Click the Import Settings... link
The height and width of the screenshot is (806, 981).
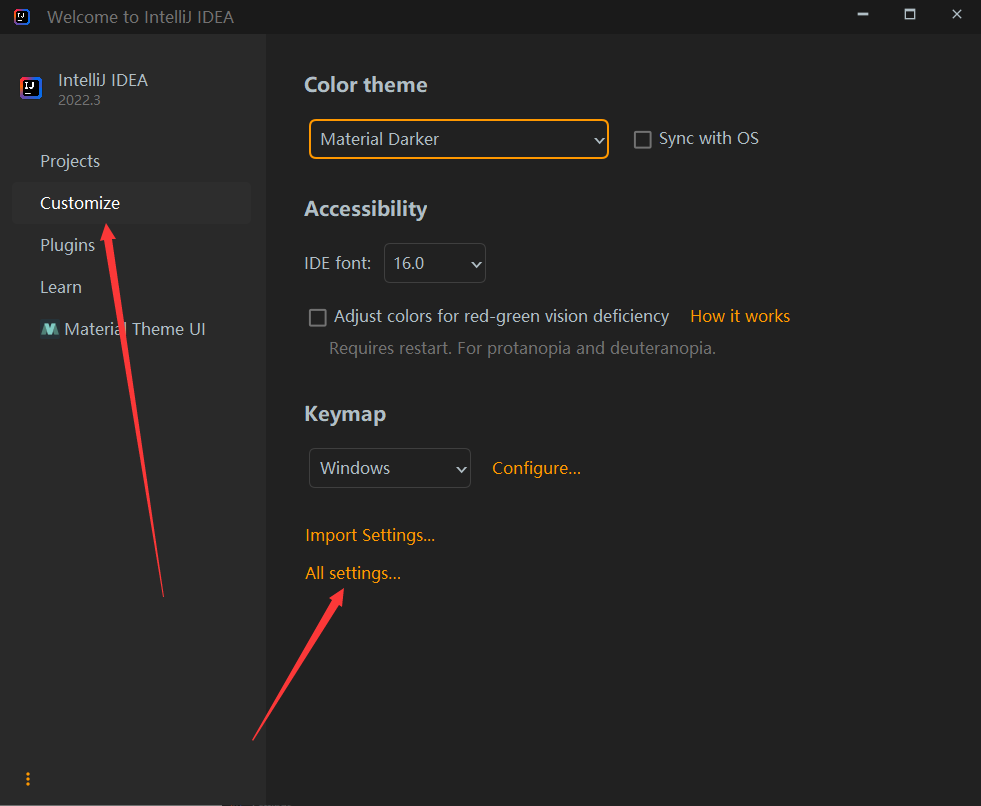point(370,535)
